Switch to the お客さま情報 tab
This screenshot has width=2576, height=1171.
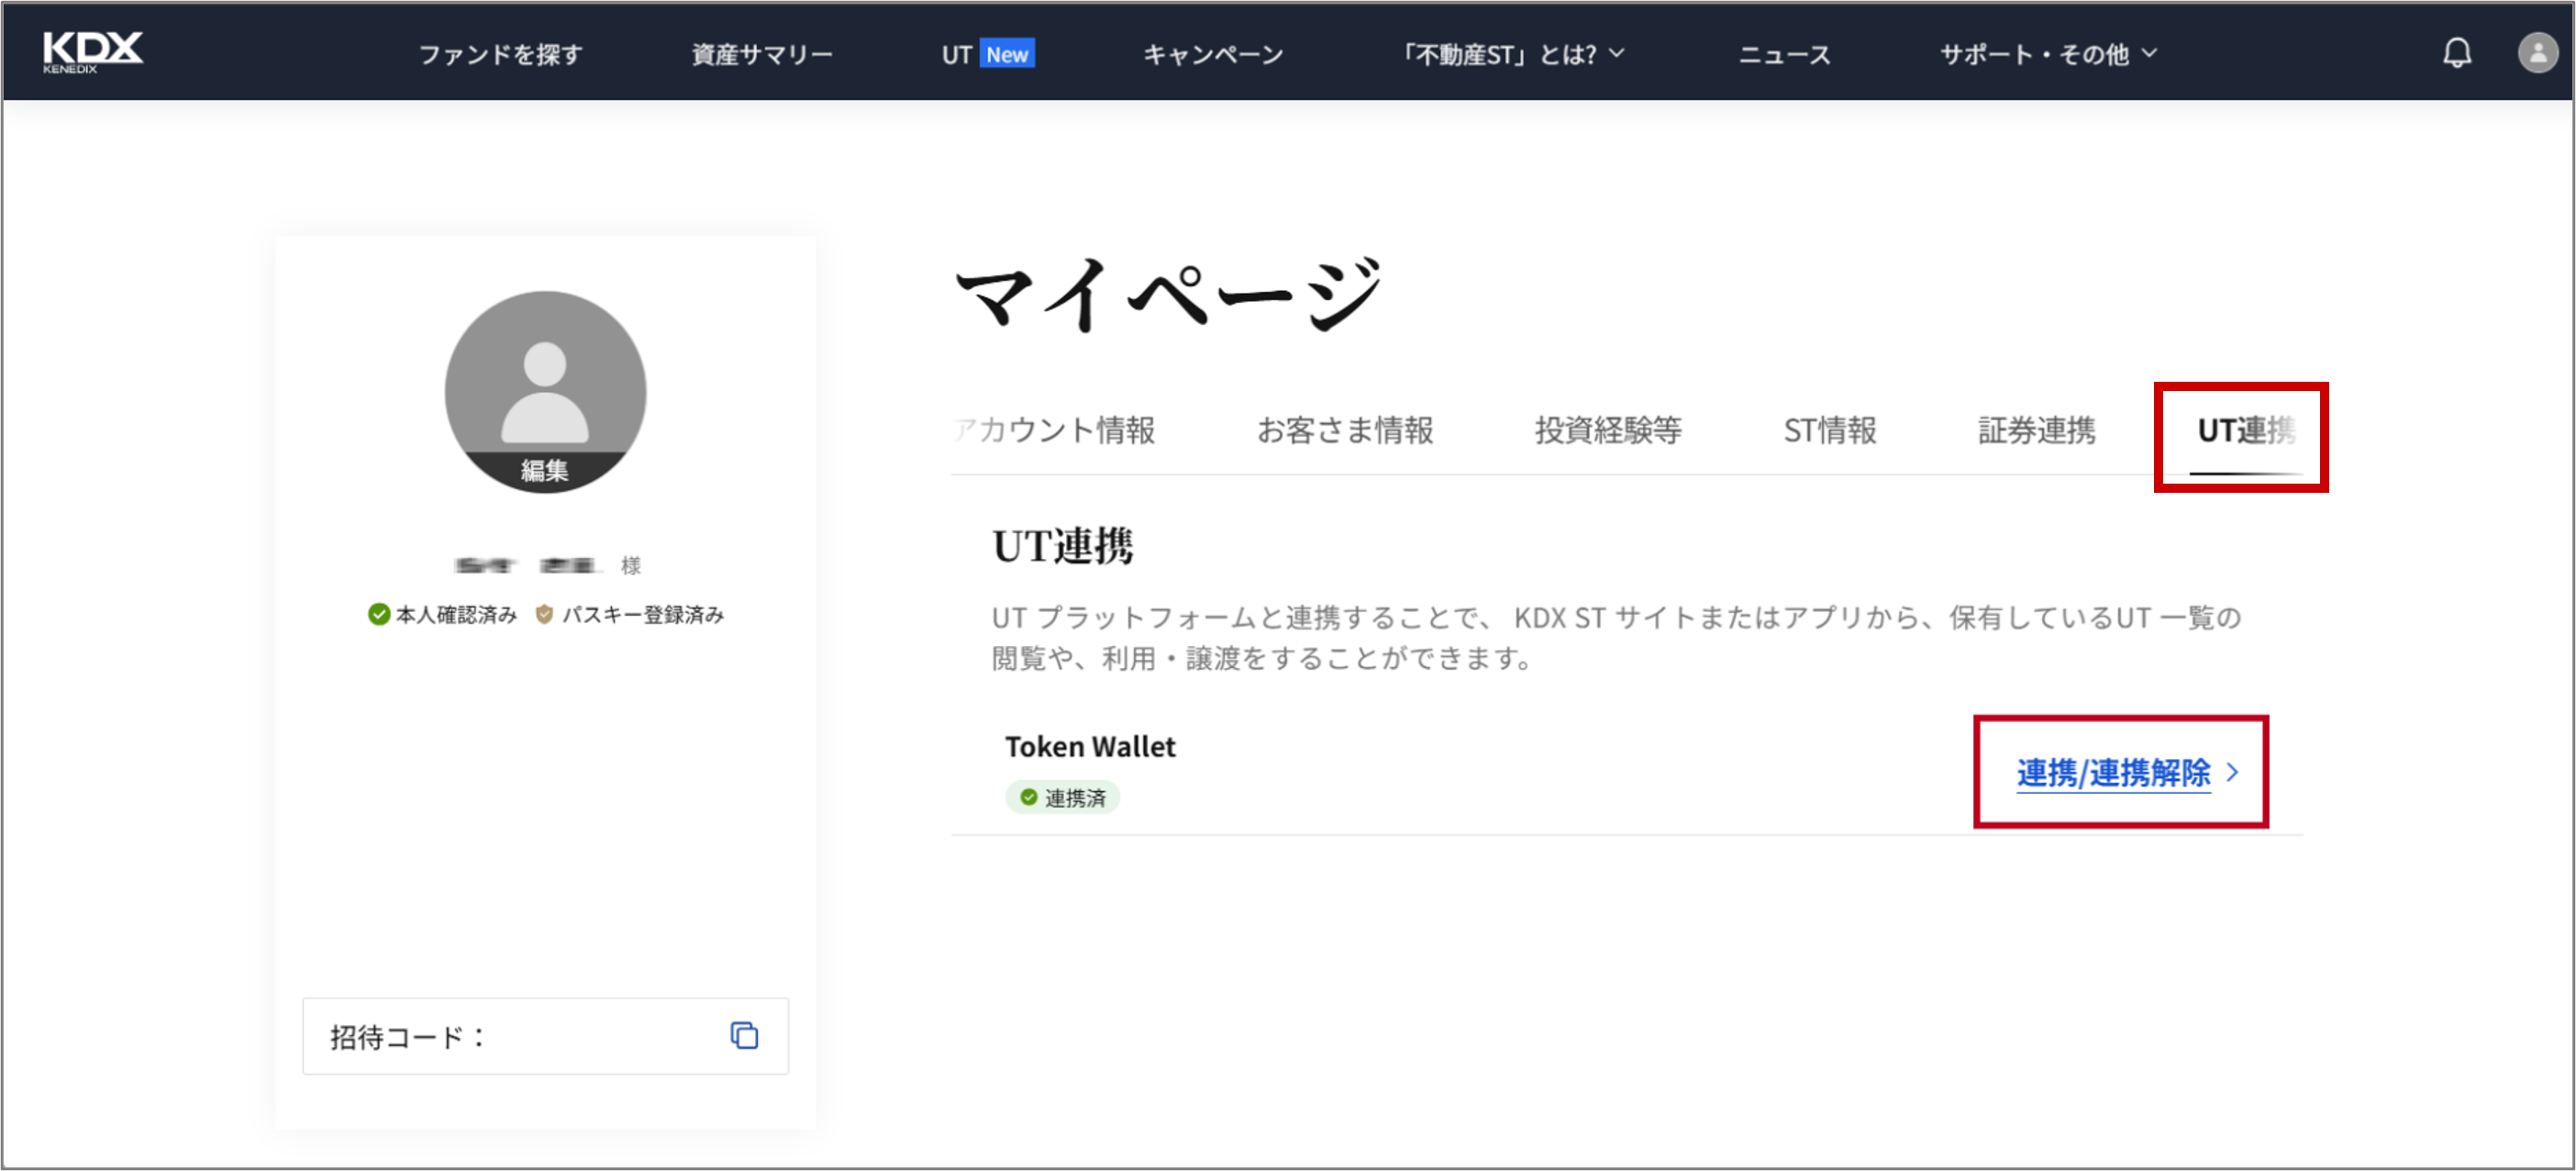pos(1345,430)
